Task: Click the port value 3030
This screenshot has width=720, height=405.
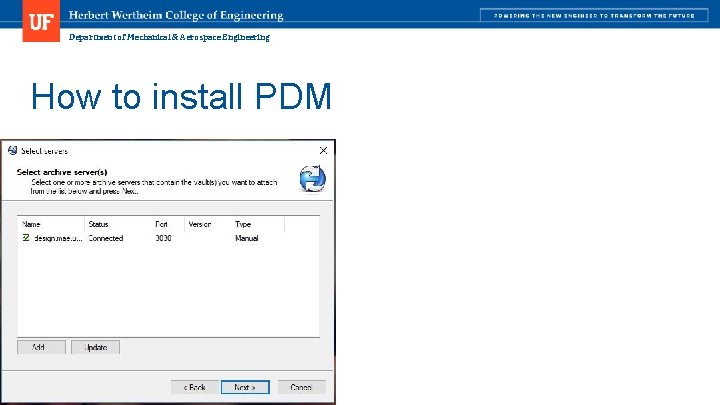Action: pos(163,238)
